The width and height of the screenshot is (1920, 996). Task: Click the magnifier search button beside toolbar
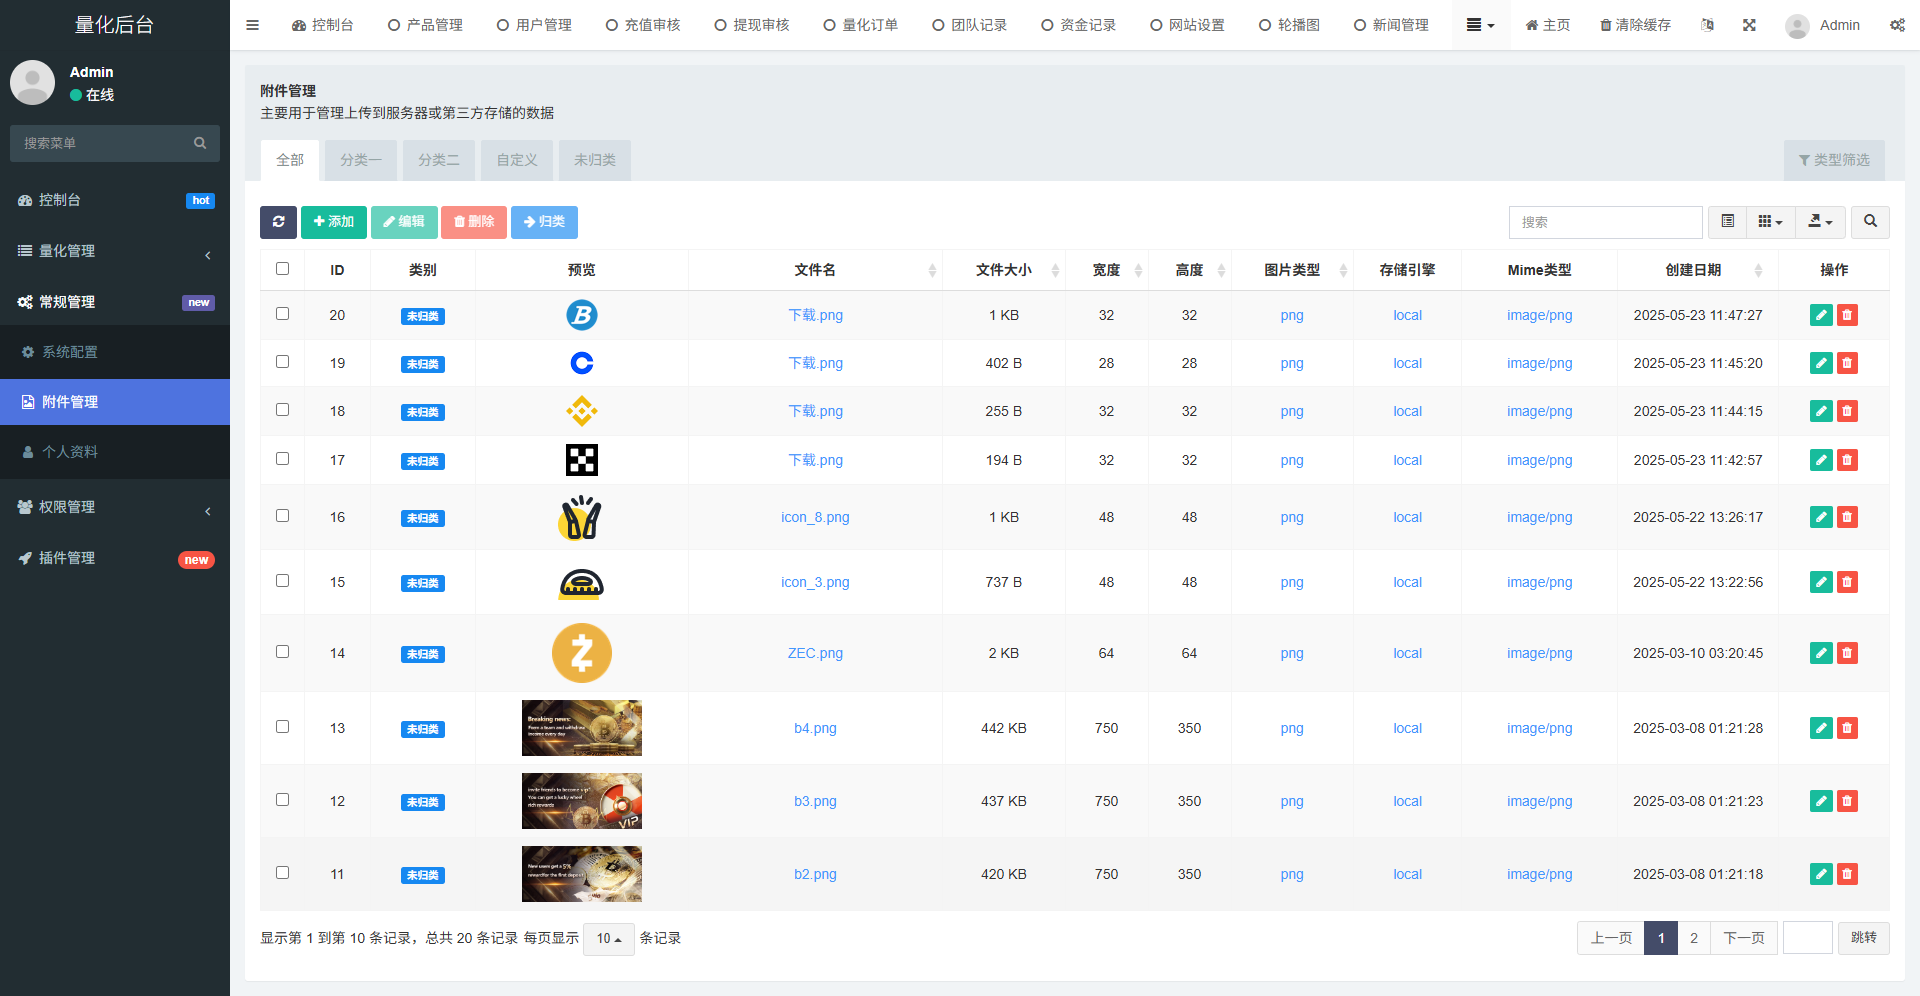[1870, 222]
